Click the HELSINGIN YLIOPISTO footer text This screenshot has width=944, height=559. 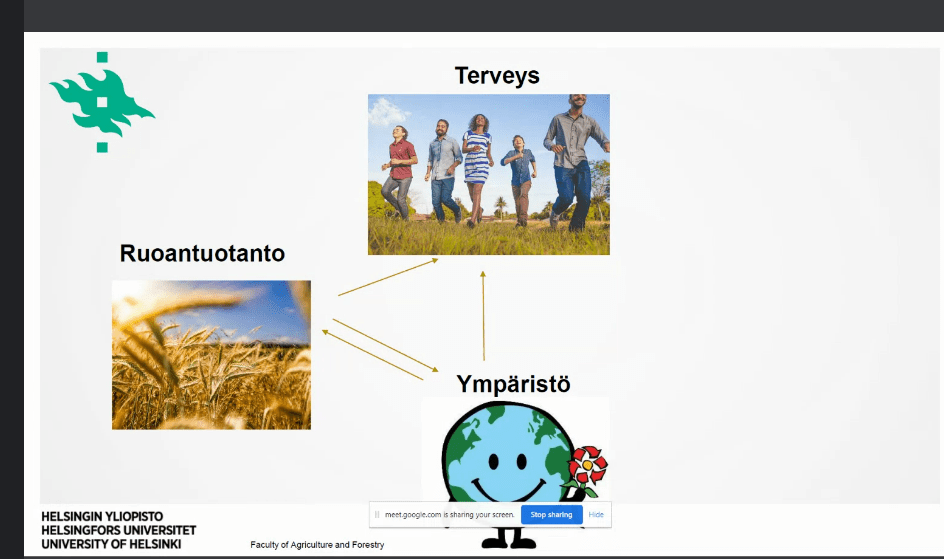tap(102, 517)
